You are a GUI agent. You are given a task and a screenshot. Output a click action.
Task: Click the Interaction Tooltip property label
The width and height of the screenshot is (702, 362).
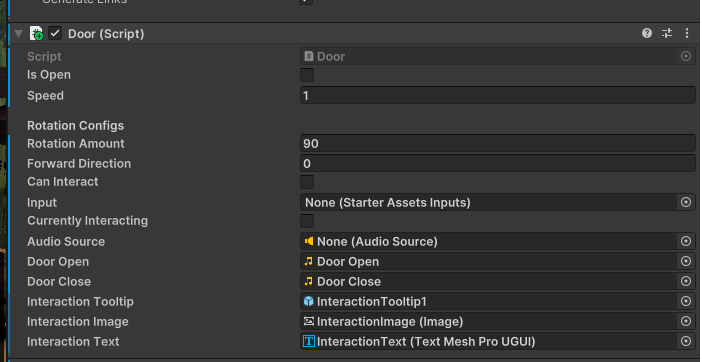coord(80,302)
